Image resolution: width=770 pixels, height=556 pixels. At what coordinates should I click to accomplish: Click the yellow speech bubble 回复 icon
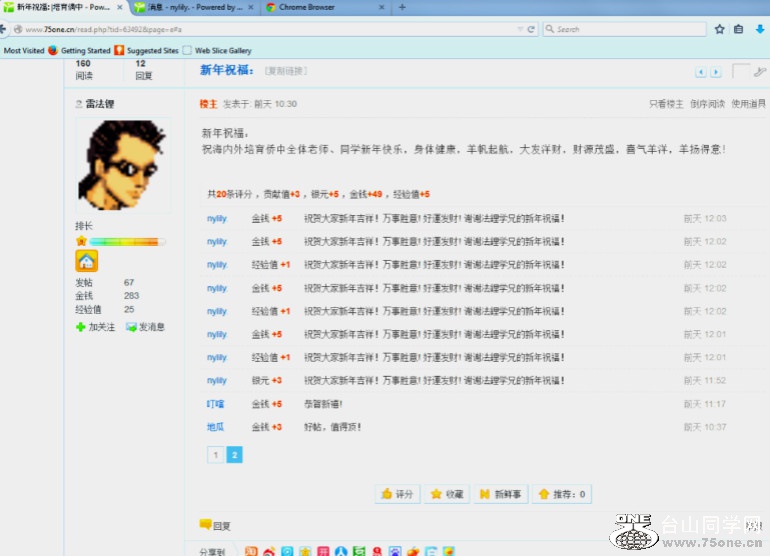click(205, 525)
